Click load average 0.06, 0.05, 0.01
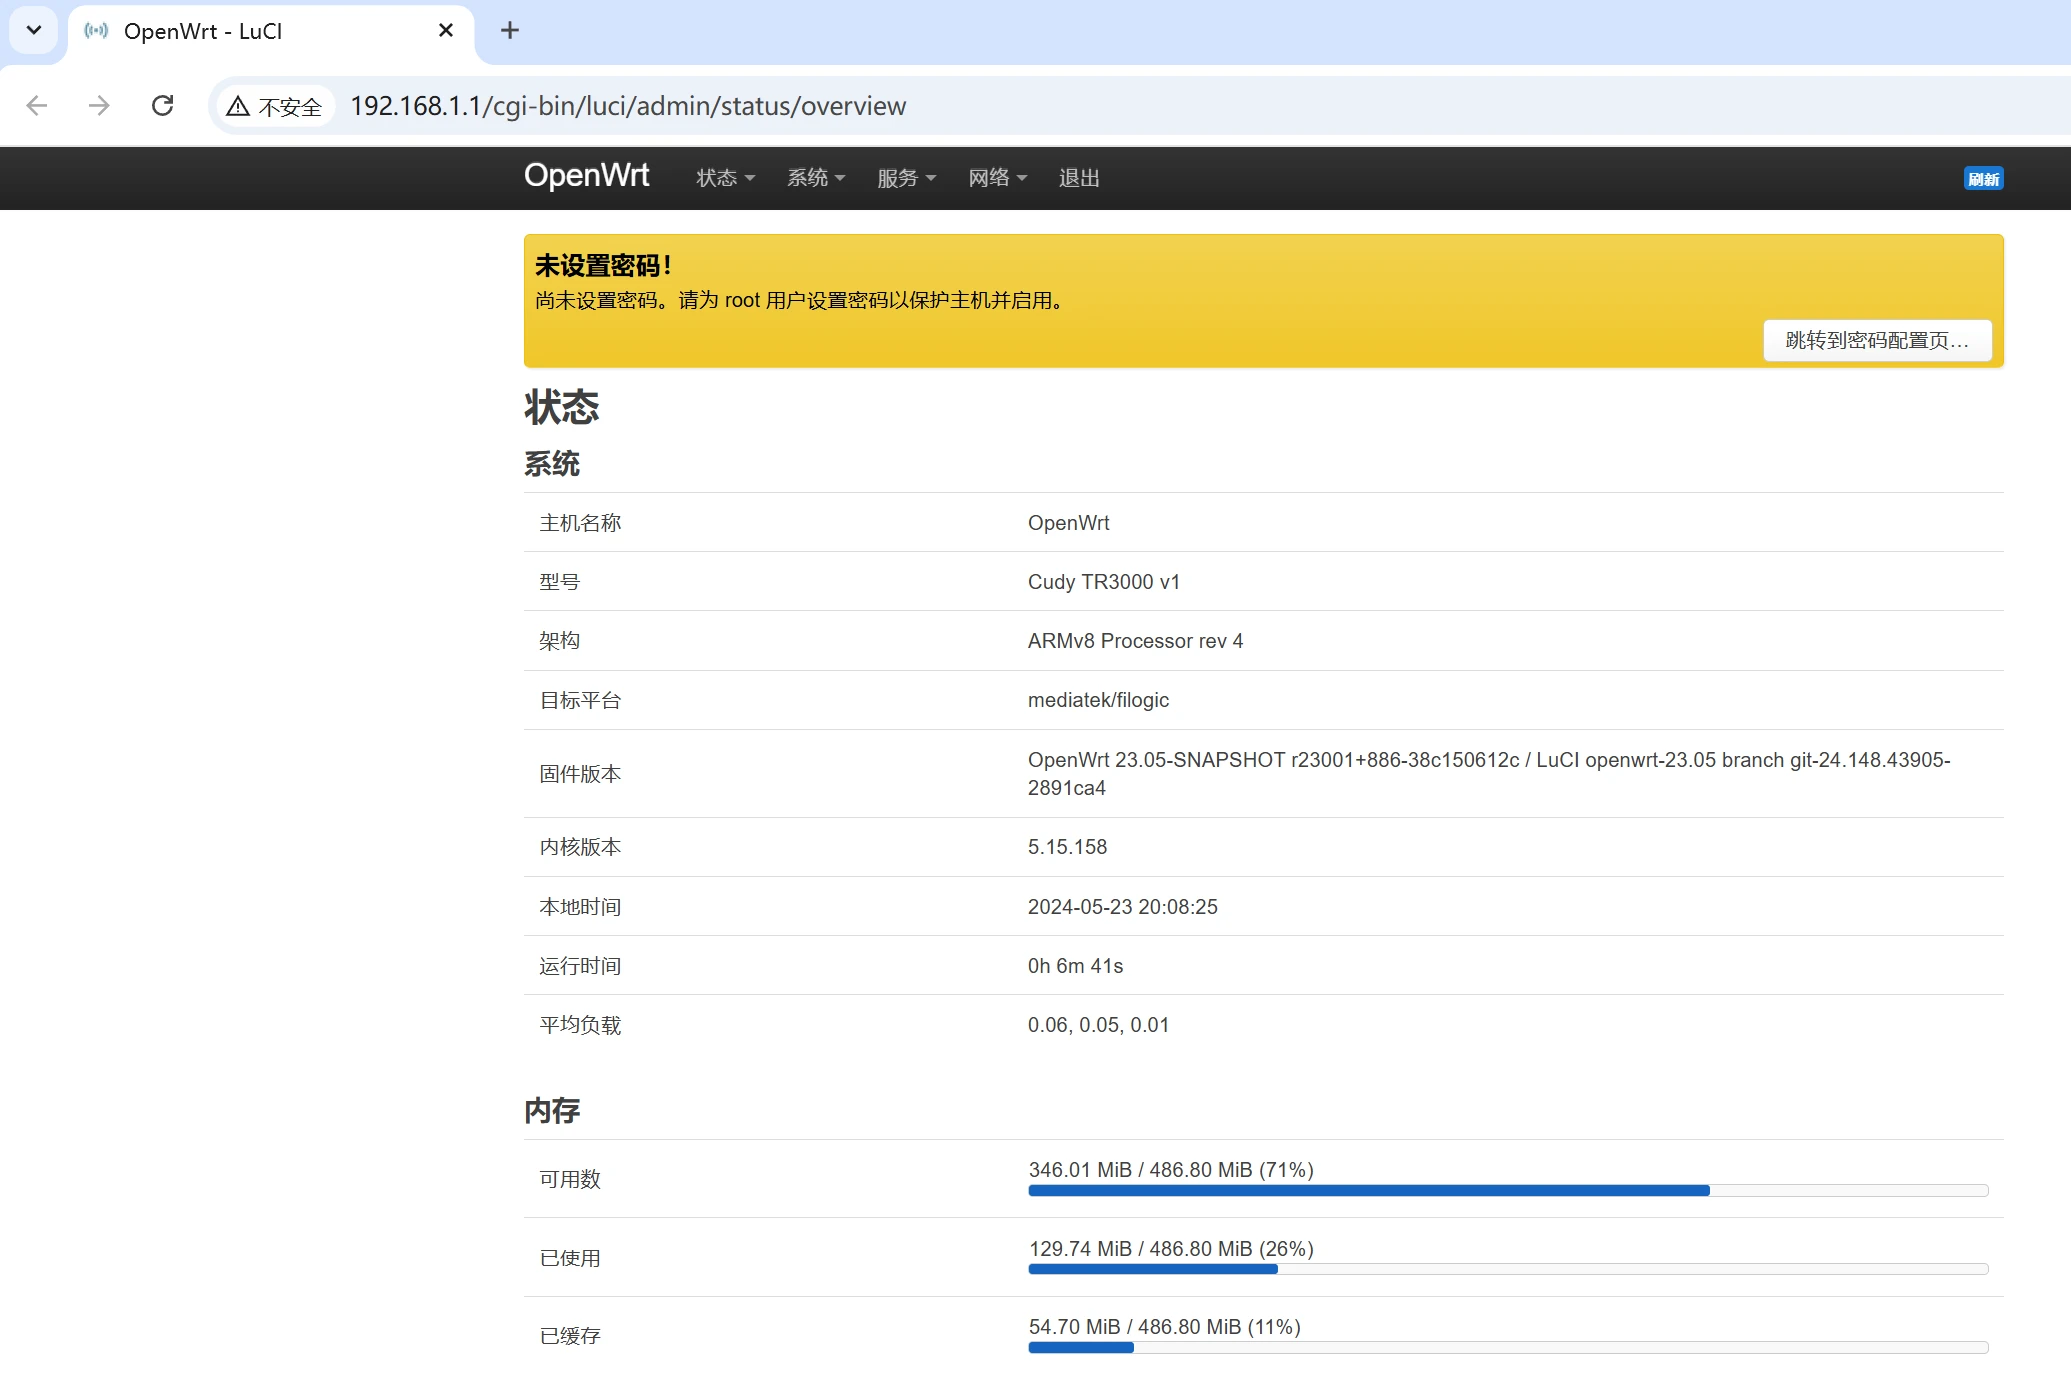This screenshot has height=1395, width=2071. pyautogui.click(x=1098, y=1025)
